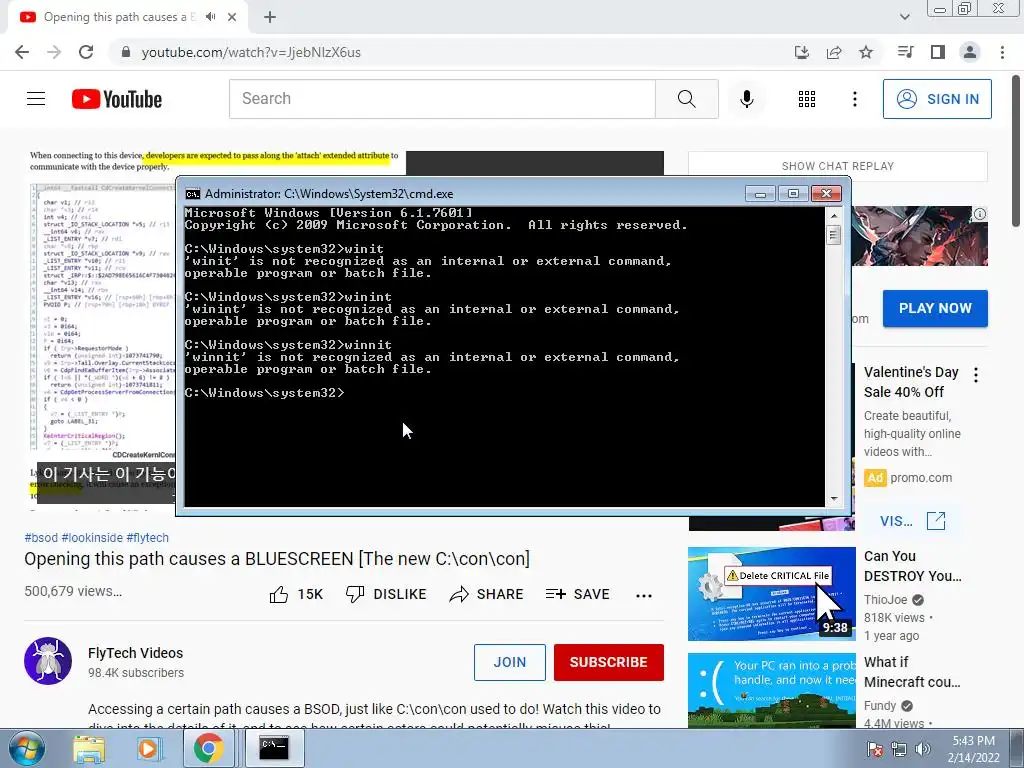
Task: Click the cmd.exe title bar icon
Action: 192,194
